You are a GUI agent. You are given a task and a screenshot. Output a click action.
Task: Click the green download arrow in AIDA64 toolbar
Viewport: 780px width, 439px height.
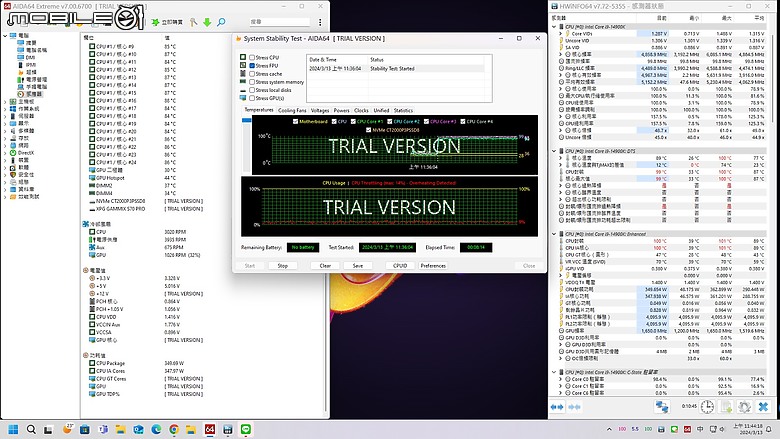coord(207,22)
